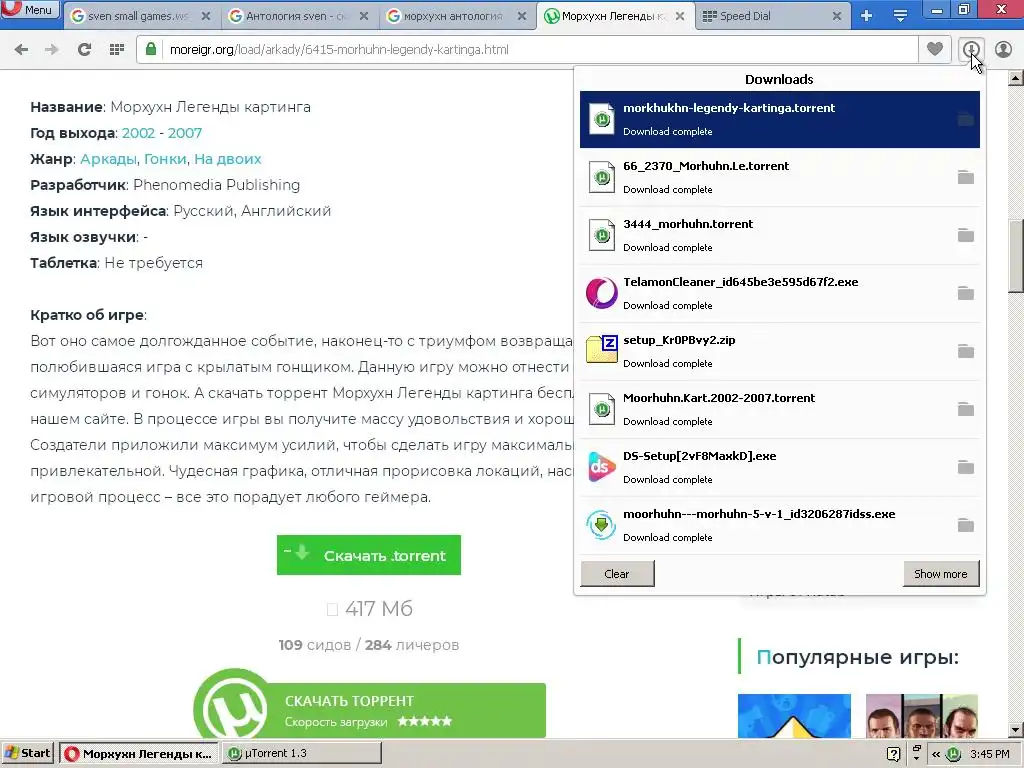The height and width of the screenshot is (768, 1024).
Task: Open Windows Start menu
Action: pyautogui.click(x=29, y=753)
